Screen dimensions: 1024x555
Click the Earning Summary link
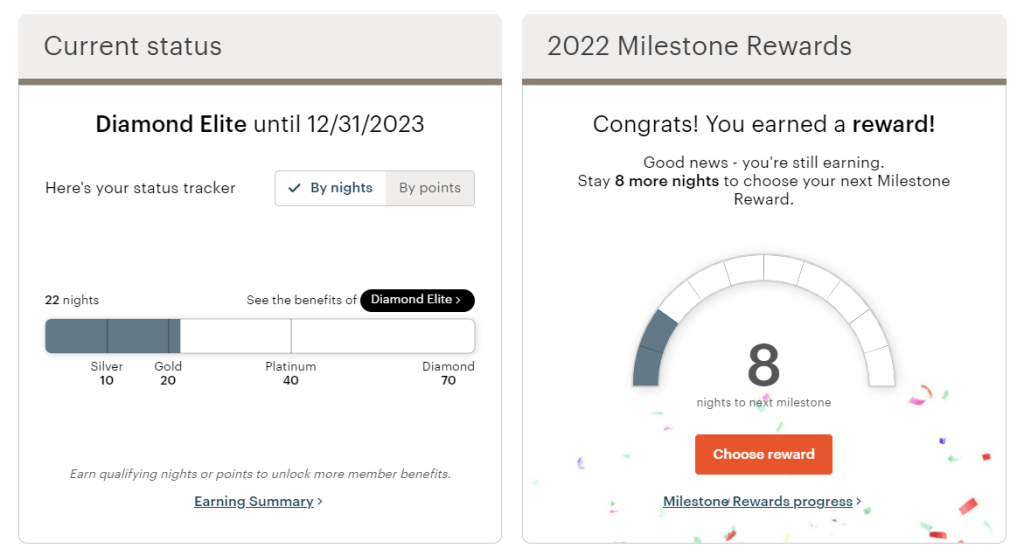pos(253,501)
